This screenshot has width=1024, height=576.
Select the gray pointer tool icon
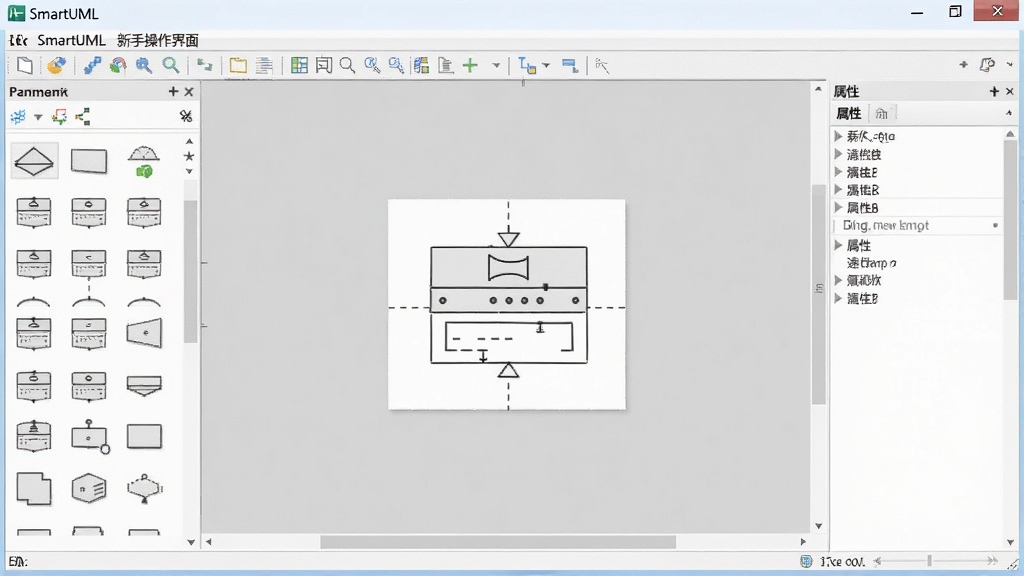coord(601,65)
